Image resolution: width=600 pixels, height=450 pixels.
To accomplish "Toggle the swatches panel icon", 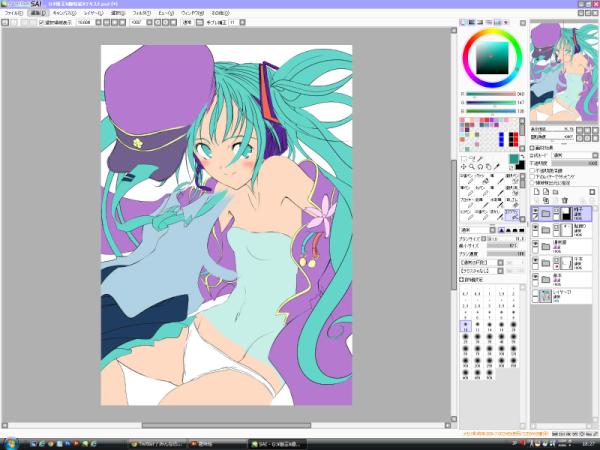I will click(x=497, y=23).
